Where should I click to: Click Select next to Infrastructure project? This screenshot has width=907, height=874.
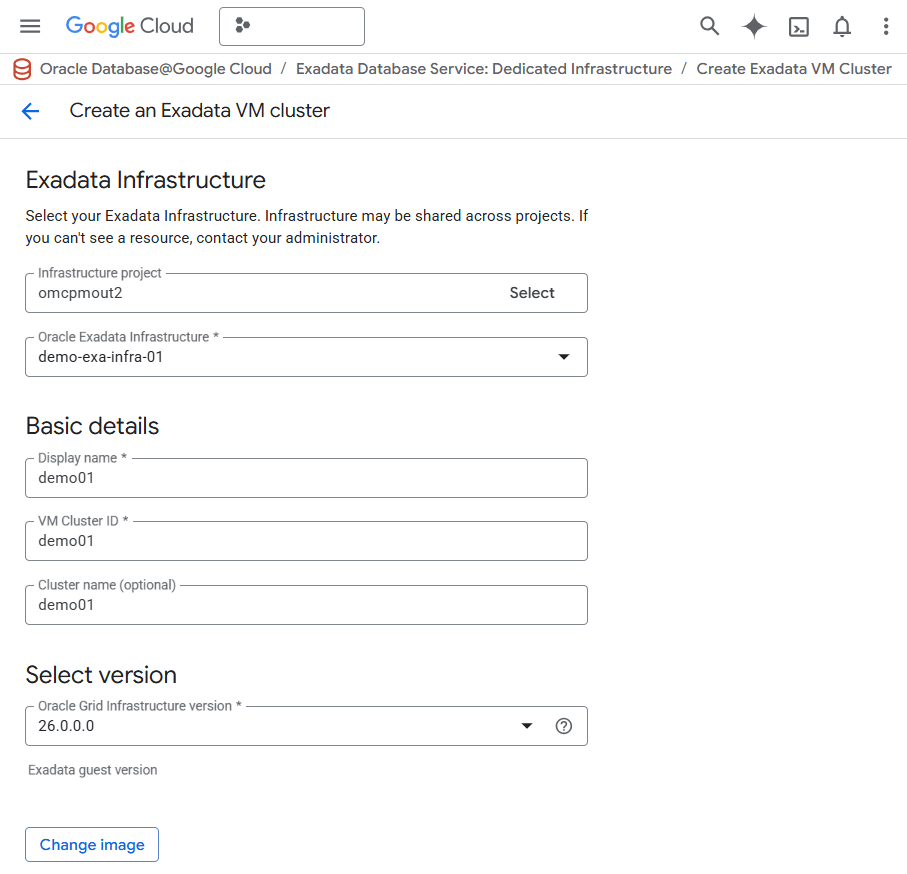[x=531, y=292]
